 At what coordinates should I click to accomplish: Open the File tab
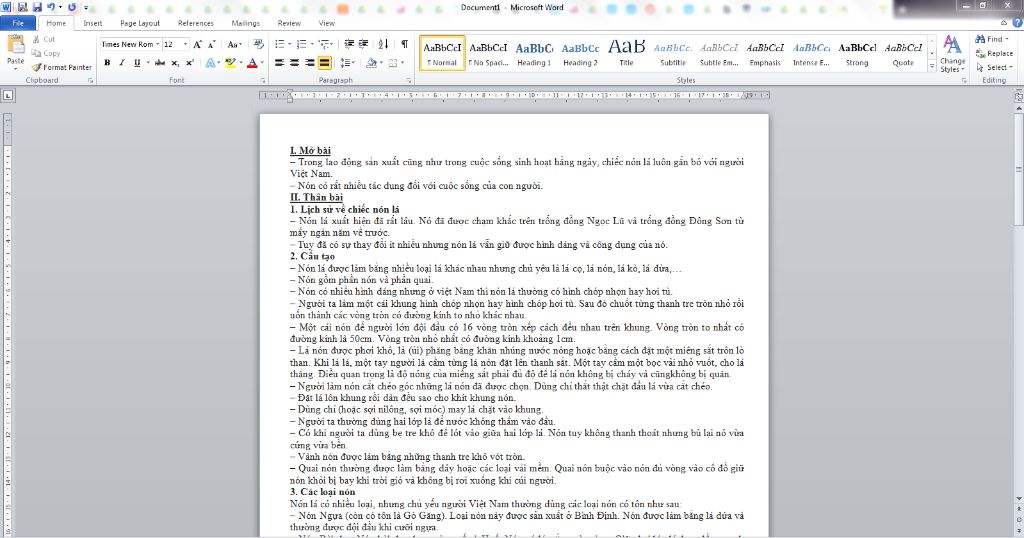[x=18, y=23]
